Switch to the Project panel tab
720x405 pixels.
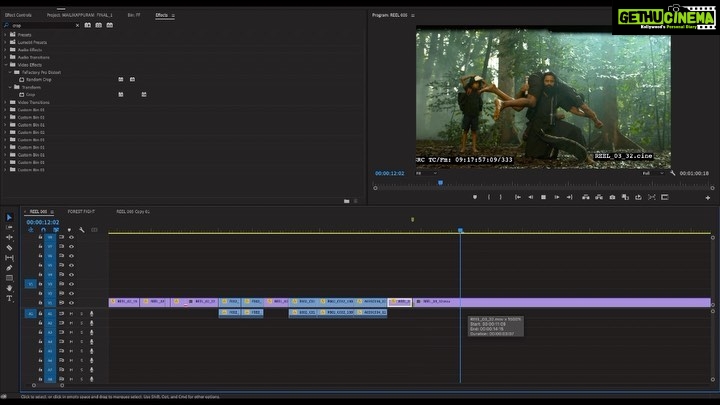coord(79,15)
